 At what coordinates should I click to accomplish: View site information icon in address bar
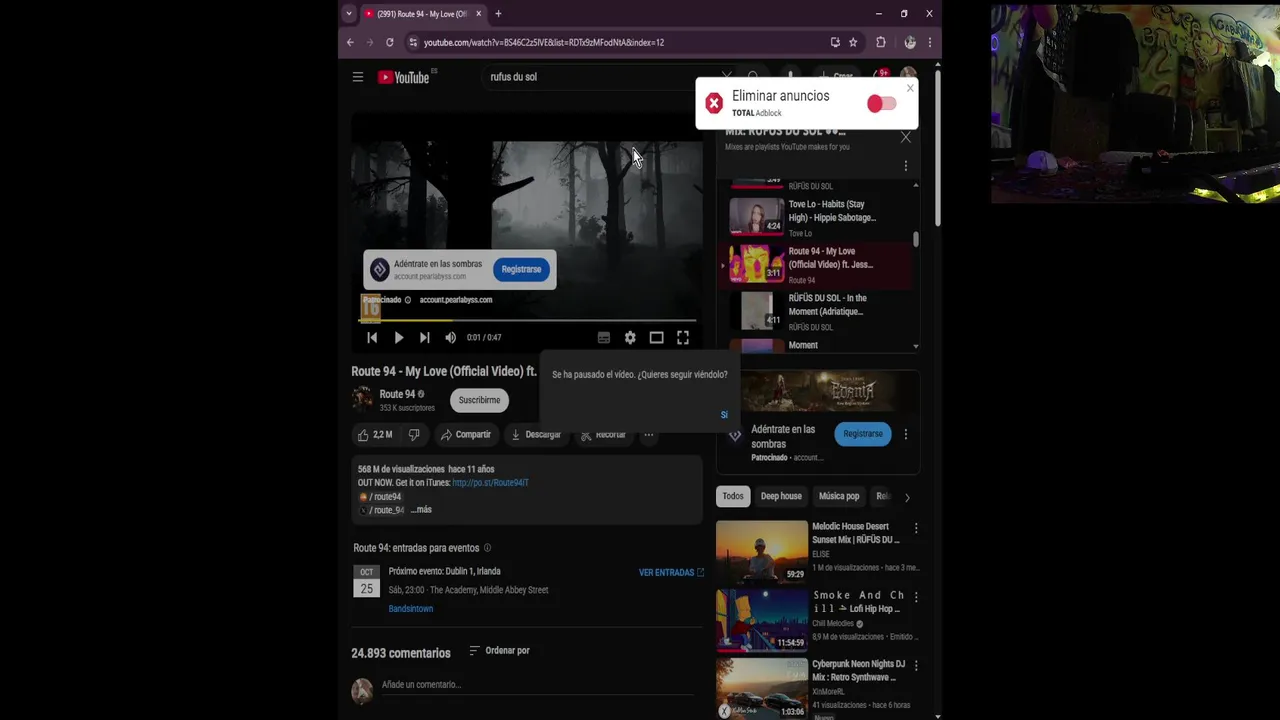pos(413,42)
